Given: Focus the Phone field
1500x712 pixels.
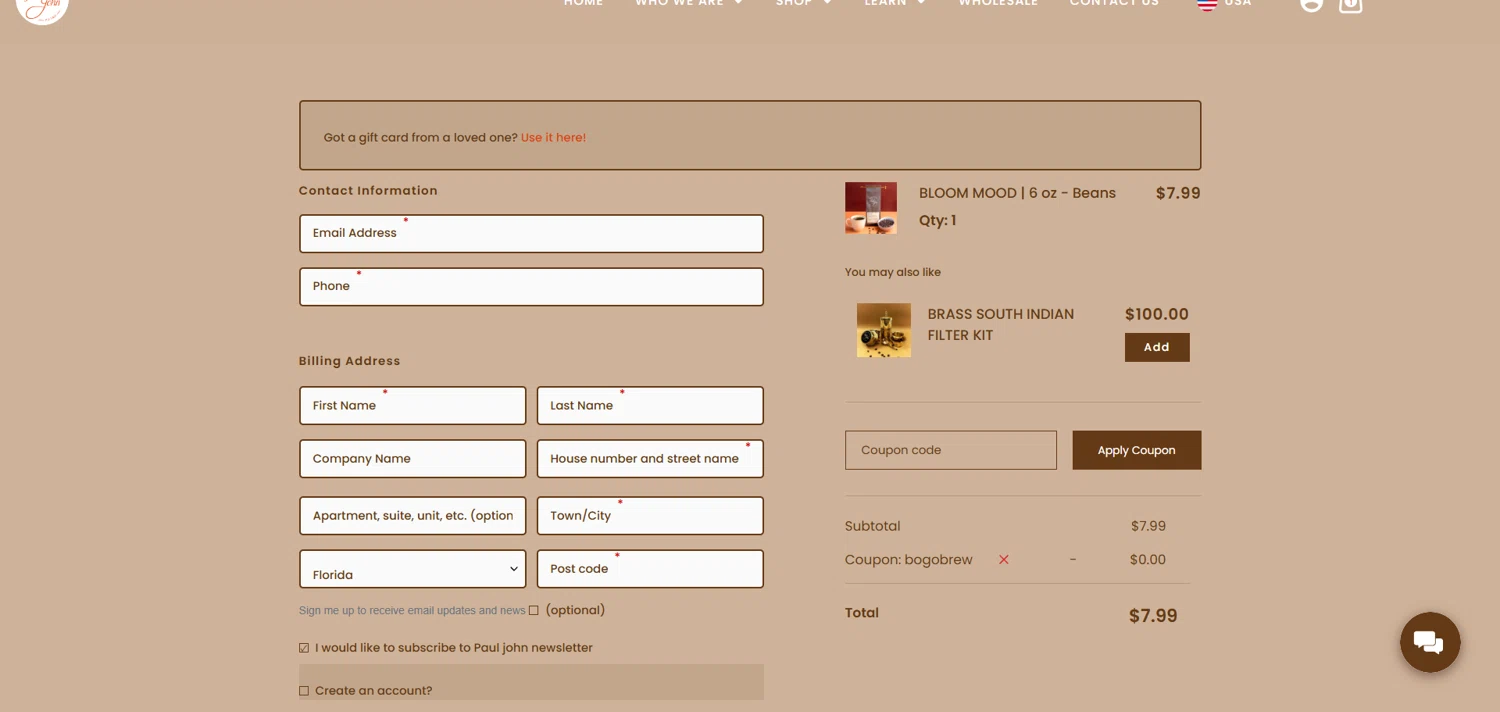Looking at the screenshot, I should point(531,287).
